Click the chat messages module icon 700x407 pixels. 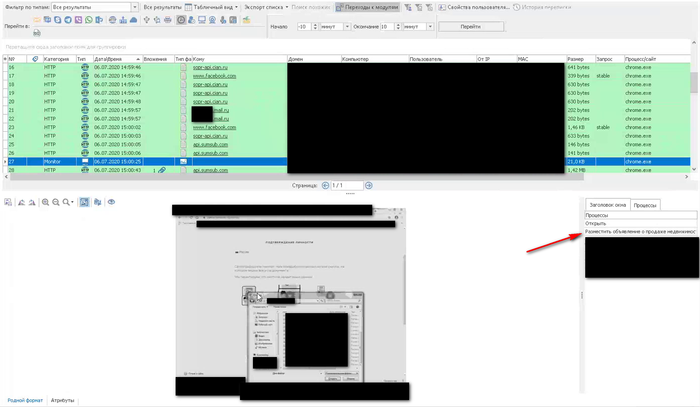click(x=47, y=20)
